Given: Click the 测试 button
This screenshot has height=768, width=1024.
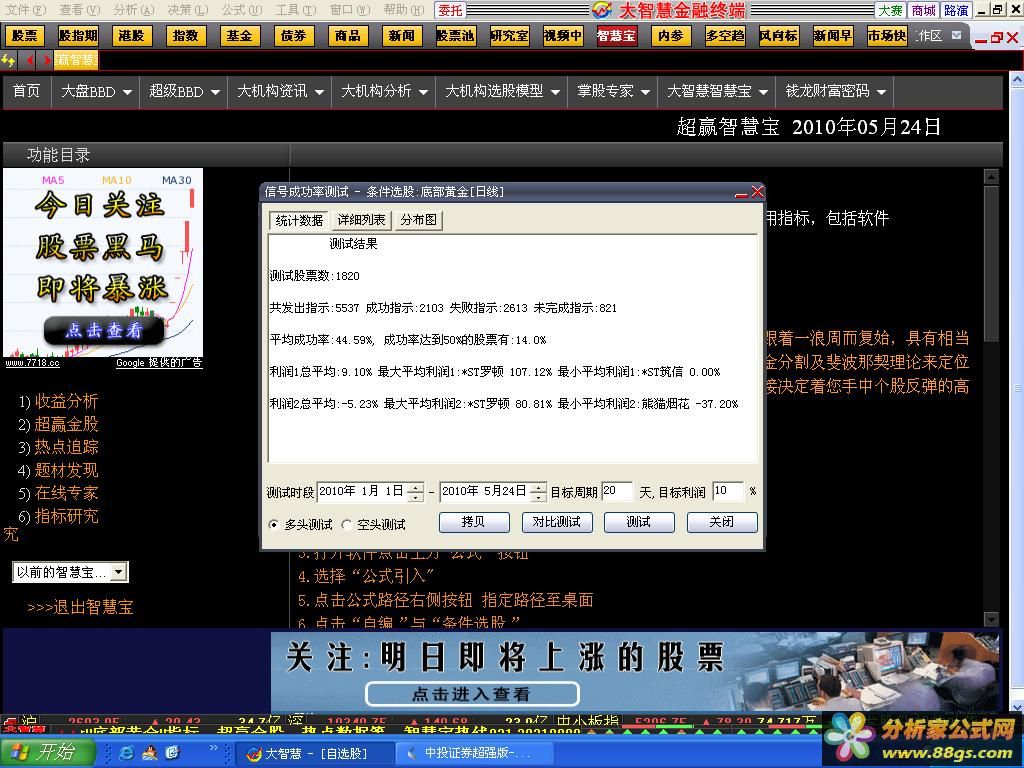Looking at the screenshot, I should pos(639,522).
